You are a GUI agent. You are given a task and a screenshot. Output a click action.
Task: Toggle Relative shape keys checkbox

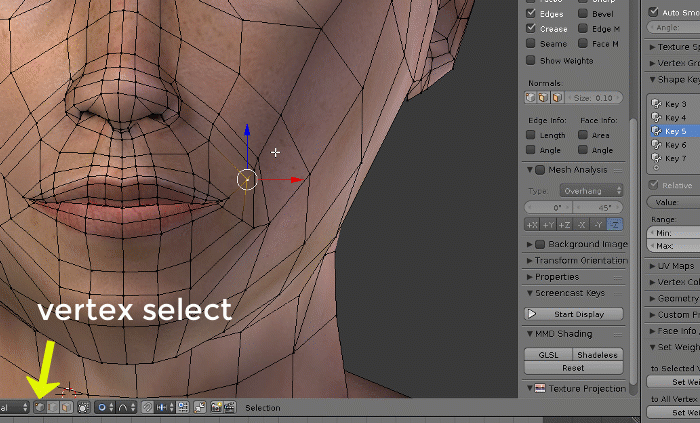tap(654, 184)
